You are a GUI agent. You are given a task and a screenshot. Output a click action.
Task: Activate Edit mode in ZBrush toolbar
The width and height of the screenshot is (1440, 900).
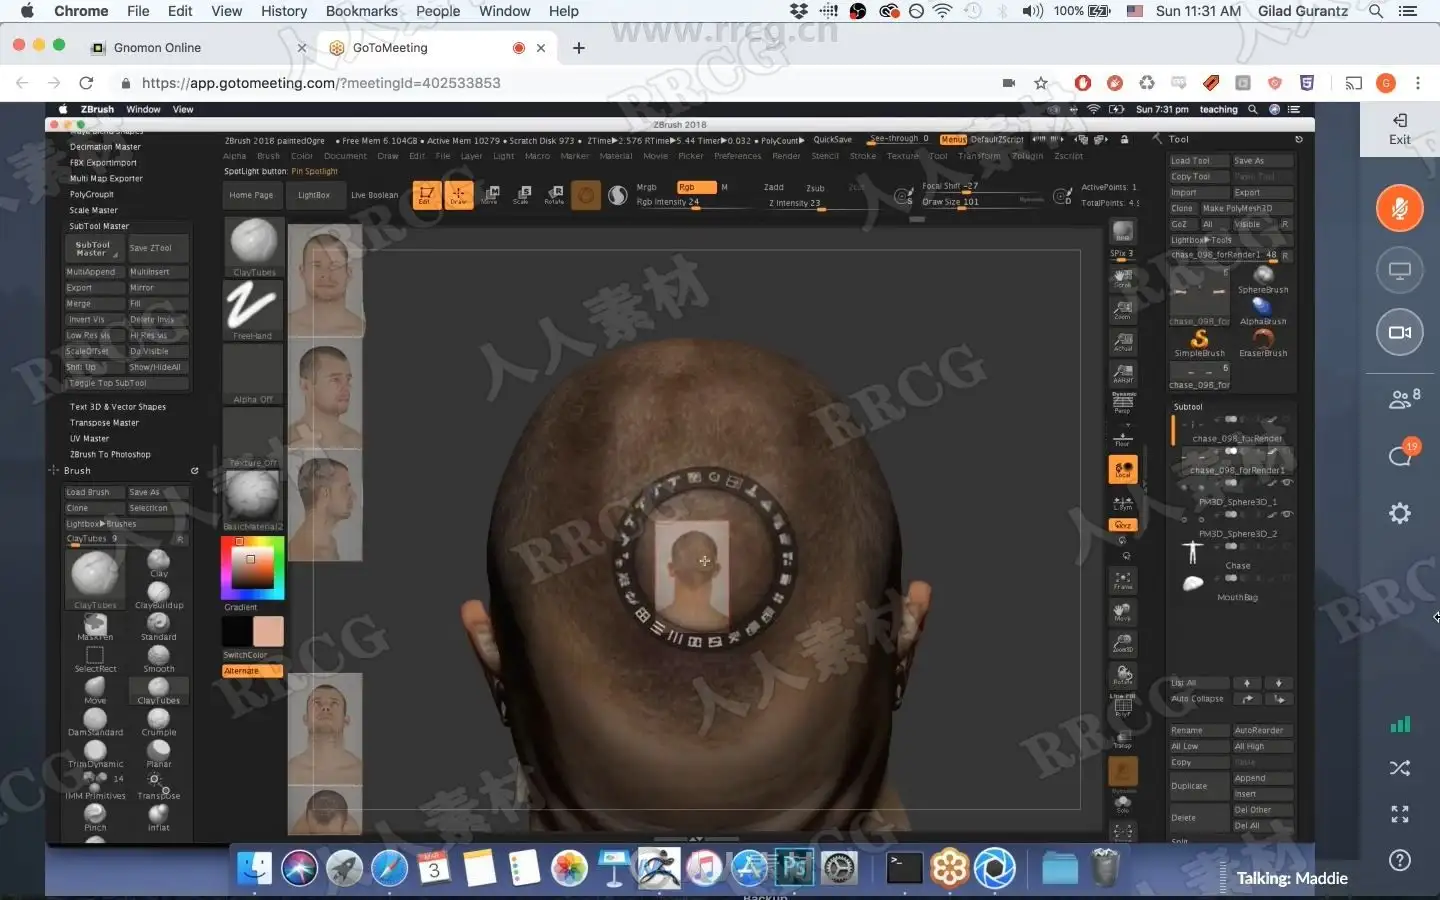coord(426,194)
